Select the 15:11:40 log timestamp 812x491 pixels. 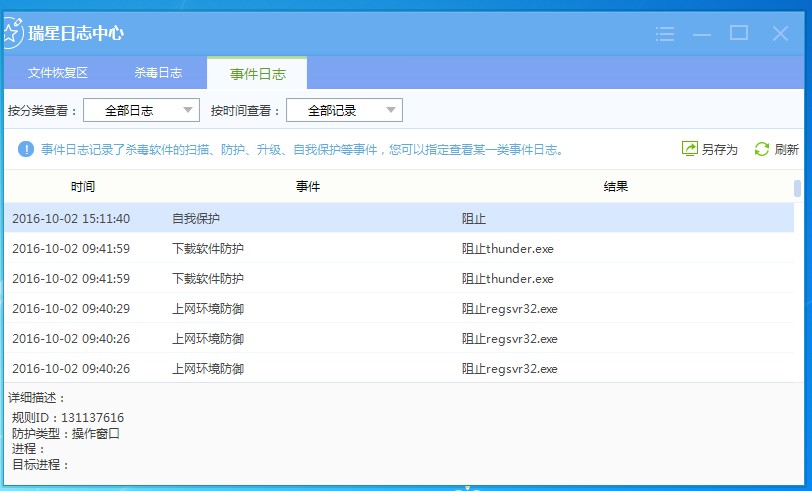pos(71,219)
